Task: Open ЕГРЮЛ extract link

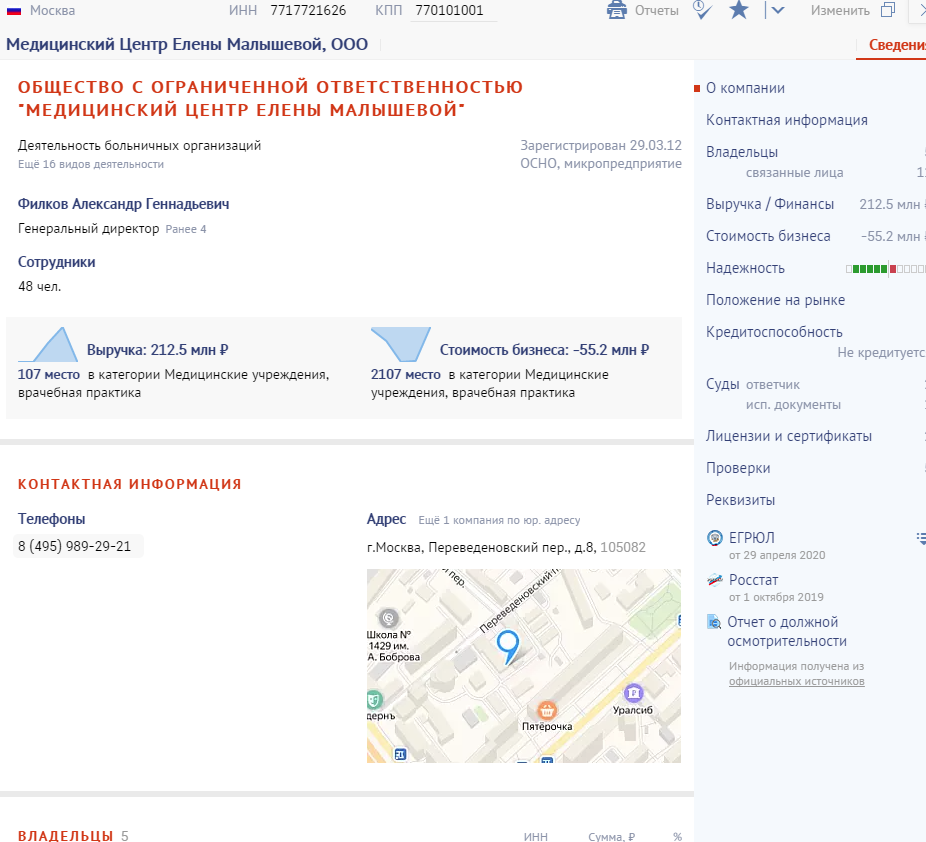Action: click(x=751, y=538)
